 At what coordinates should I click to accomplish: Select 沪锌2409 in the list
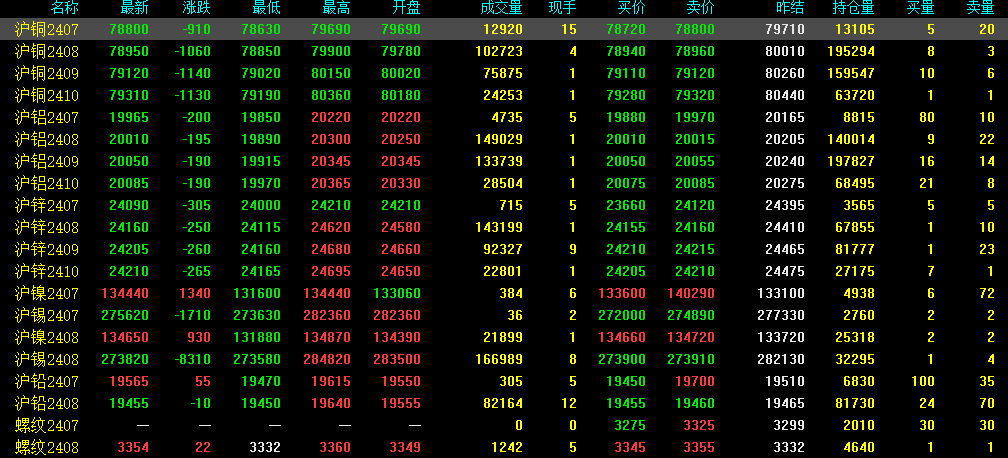tap(46, 249)
